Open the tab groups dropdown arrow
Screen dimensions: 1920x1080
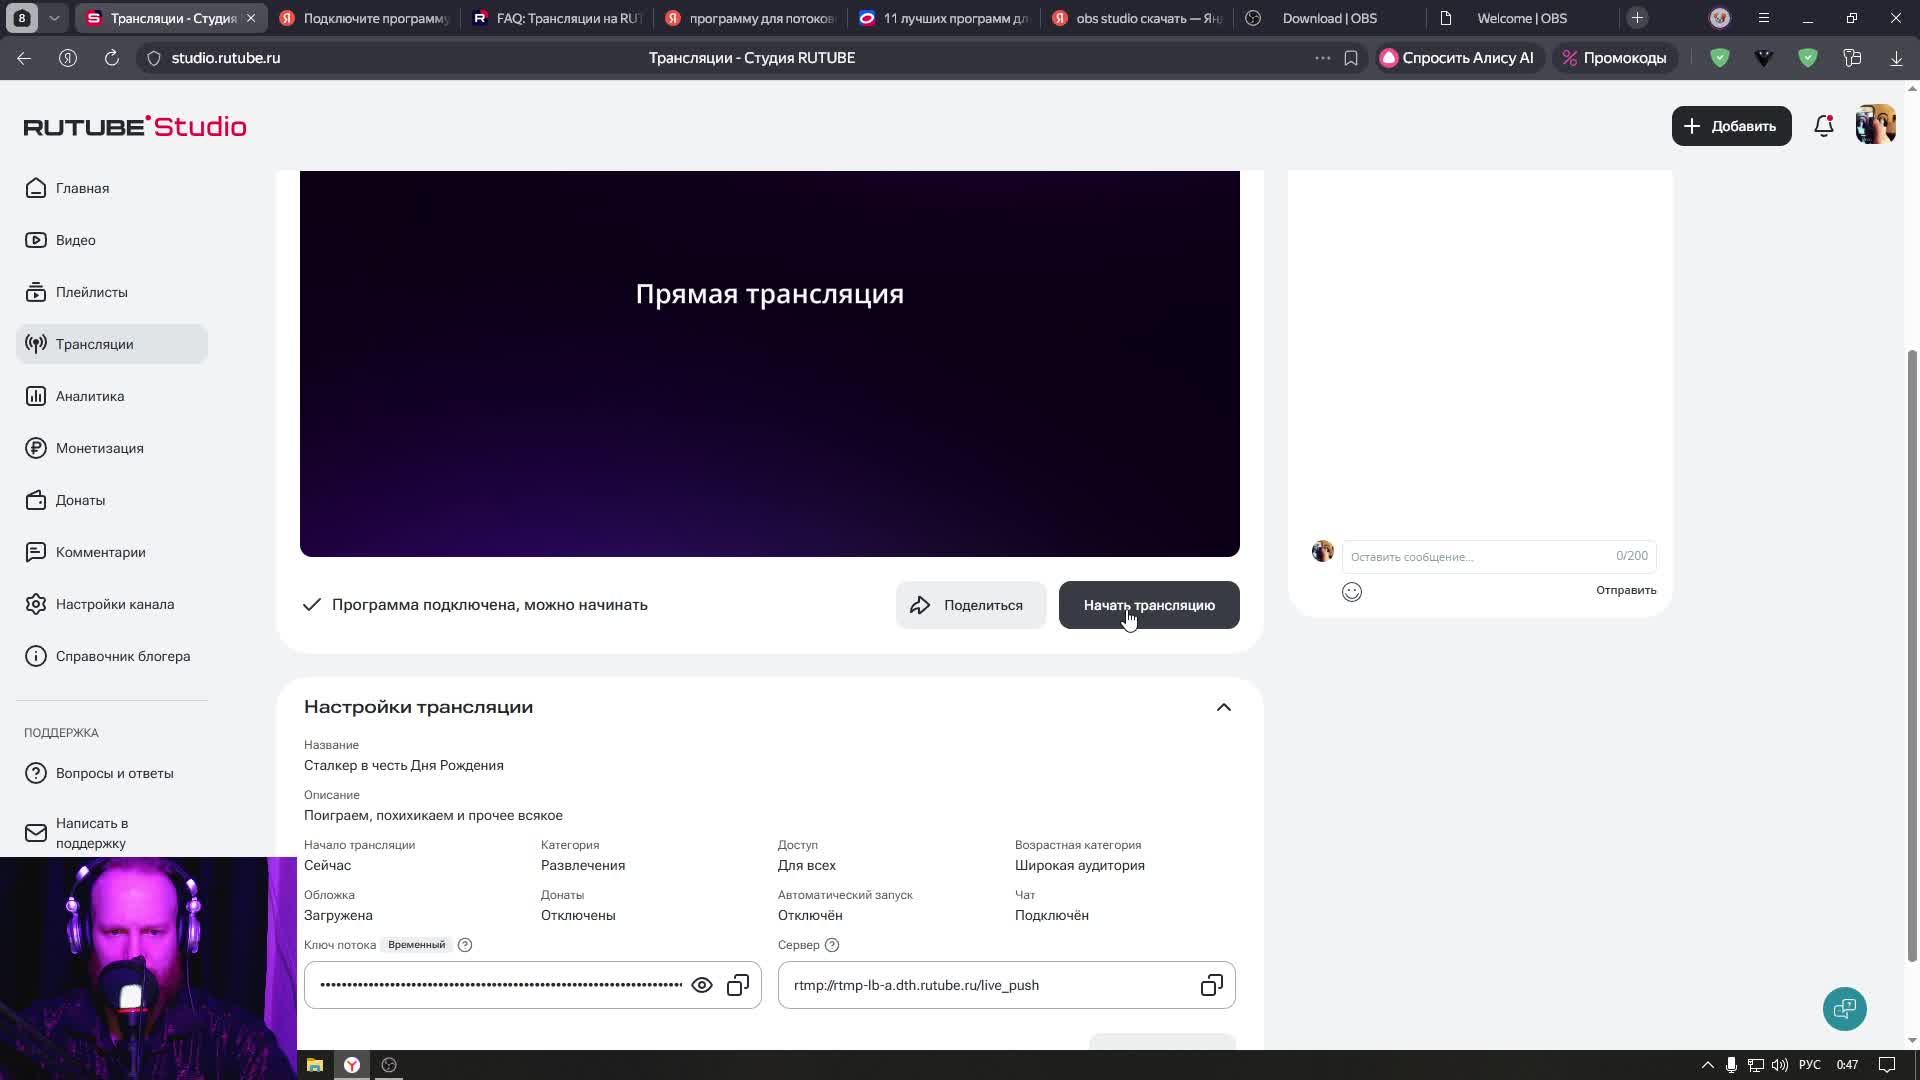[x=54, y=18]
